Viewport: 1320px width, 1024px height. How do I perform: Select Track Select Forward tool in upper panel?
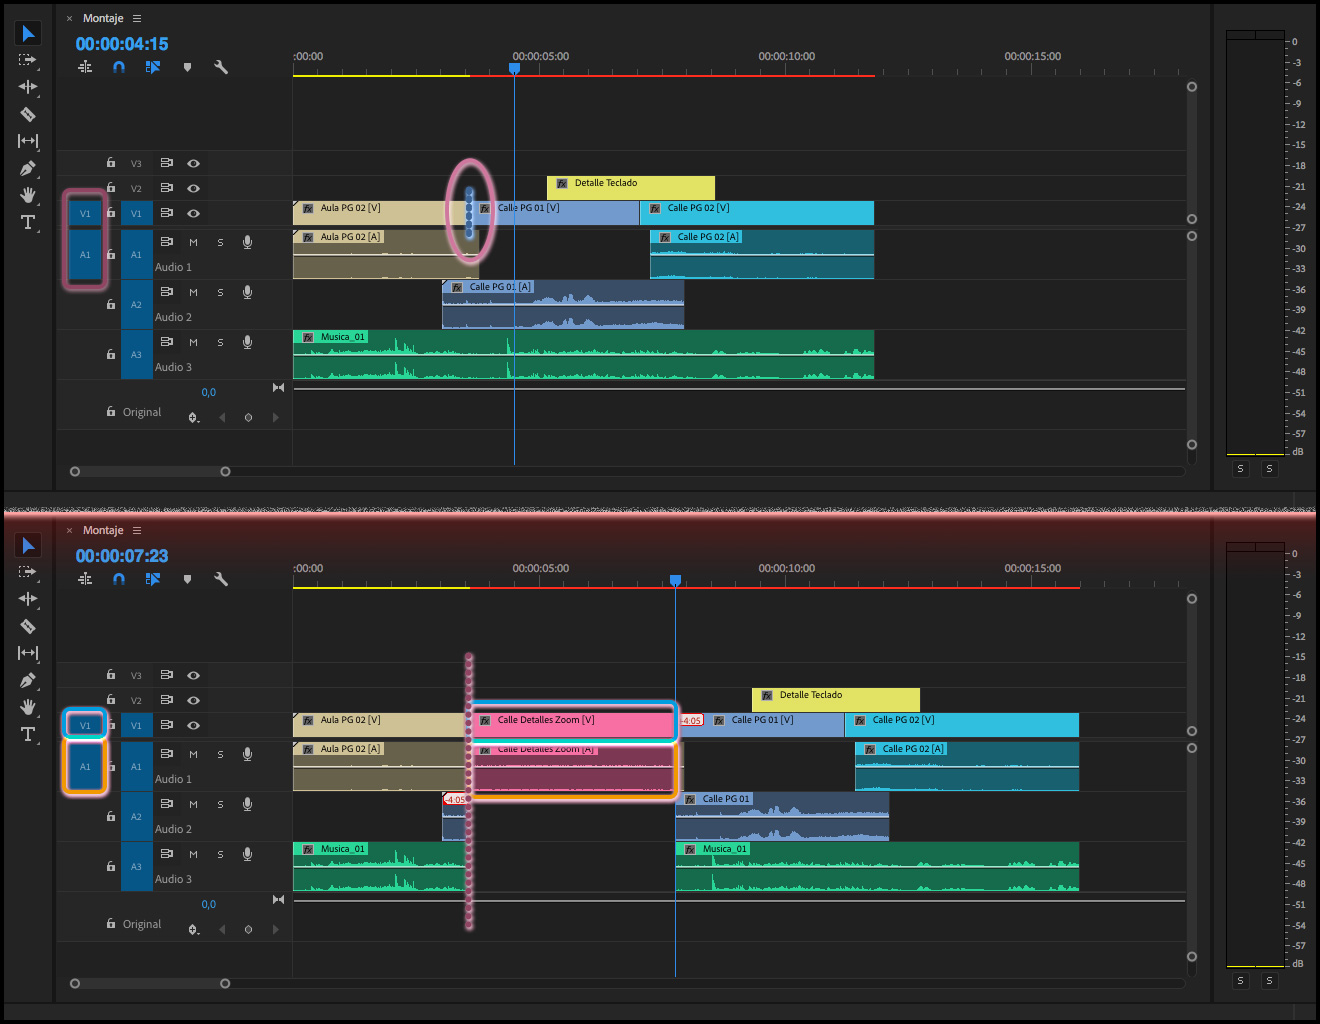coord(28,60)
